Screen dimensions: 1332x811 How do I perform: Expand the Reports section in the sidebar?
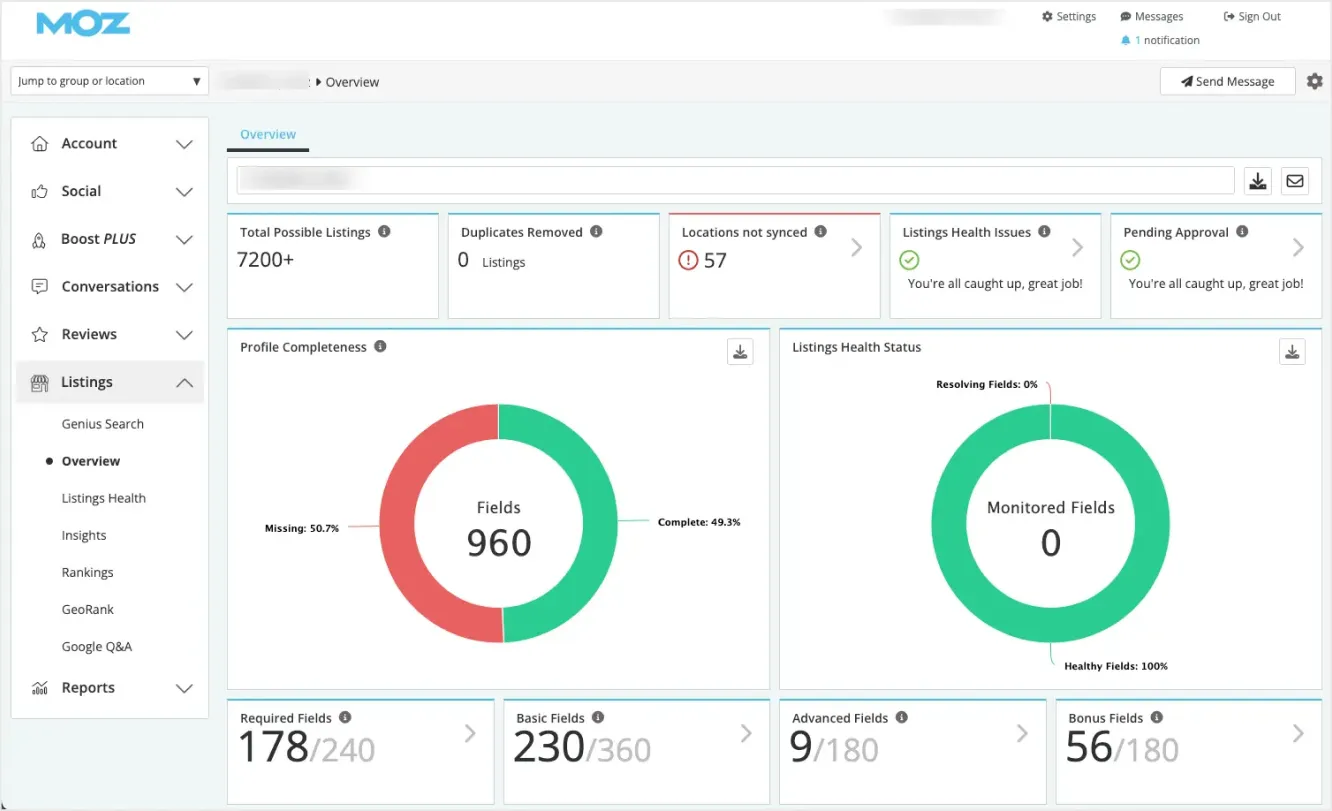click(184, 688)
